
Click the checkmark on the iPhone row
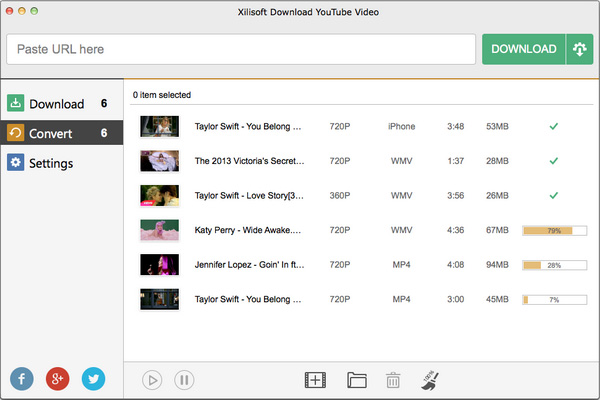click(553, 127)
